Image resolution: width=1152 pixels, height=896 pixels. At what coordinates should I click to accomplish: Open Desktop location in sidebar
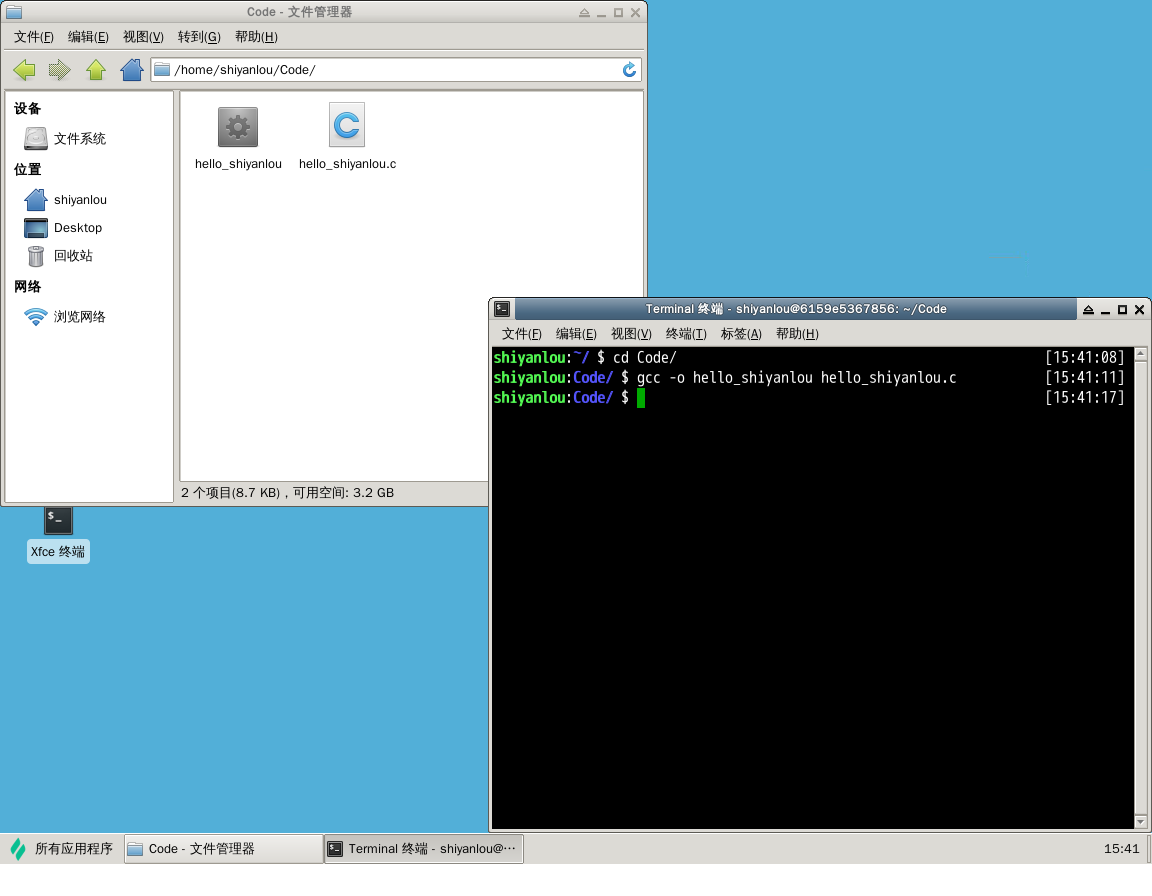point(63,228)
